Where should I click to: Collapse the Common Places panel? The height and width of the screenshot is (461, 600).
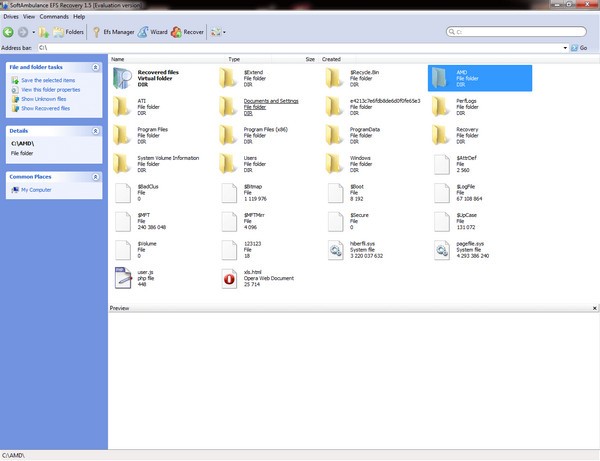(95, 177)
